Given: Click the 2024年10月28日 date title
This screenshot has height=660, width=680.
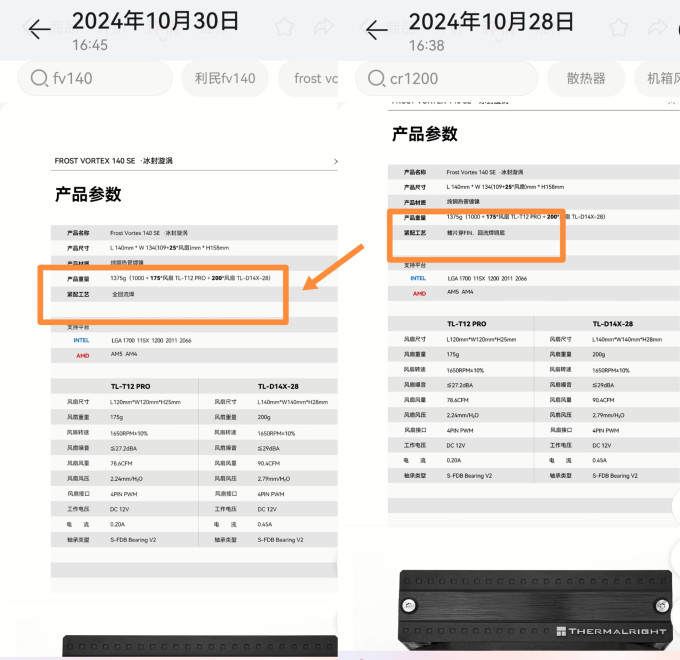Looking at the screenshot, I should tap(491, 22).
